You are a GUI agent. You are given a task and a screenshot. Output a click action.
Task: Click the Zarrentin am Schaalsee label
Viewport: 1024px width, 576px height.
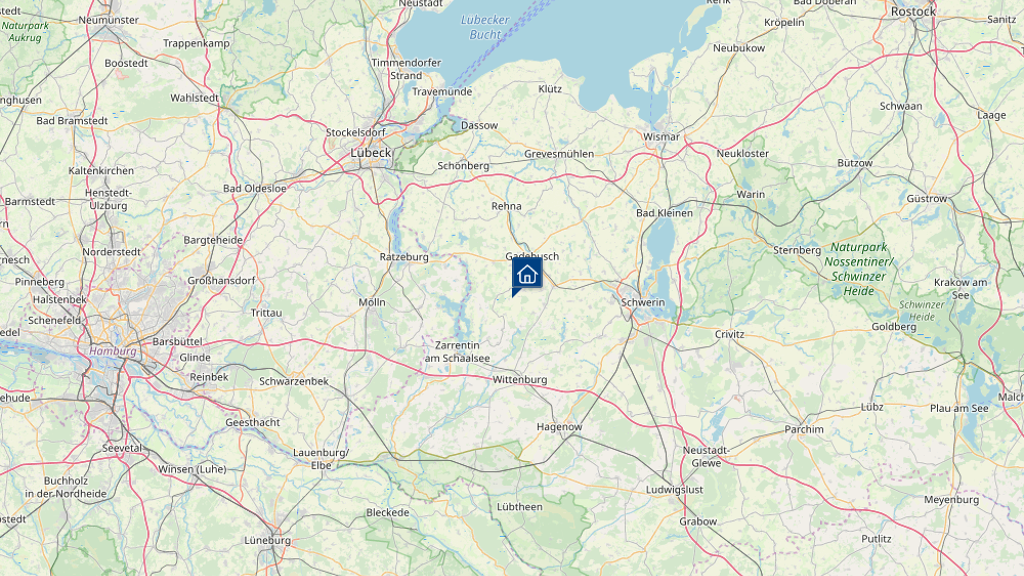(x=456, y=351)
